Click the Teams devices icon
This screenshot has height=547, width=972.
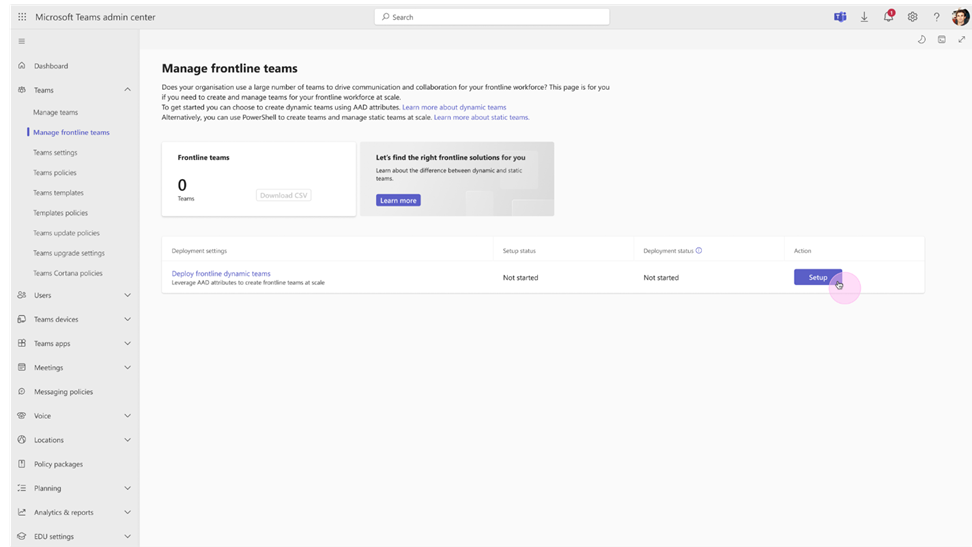22,319
